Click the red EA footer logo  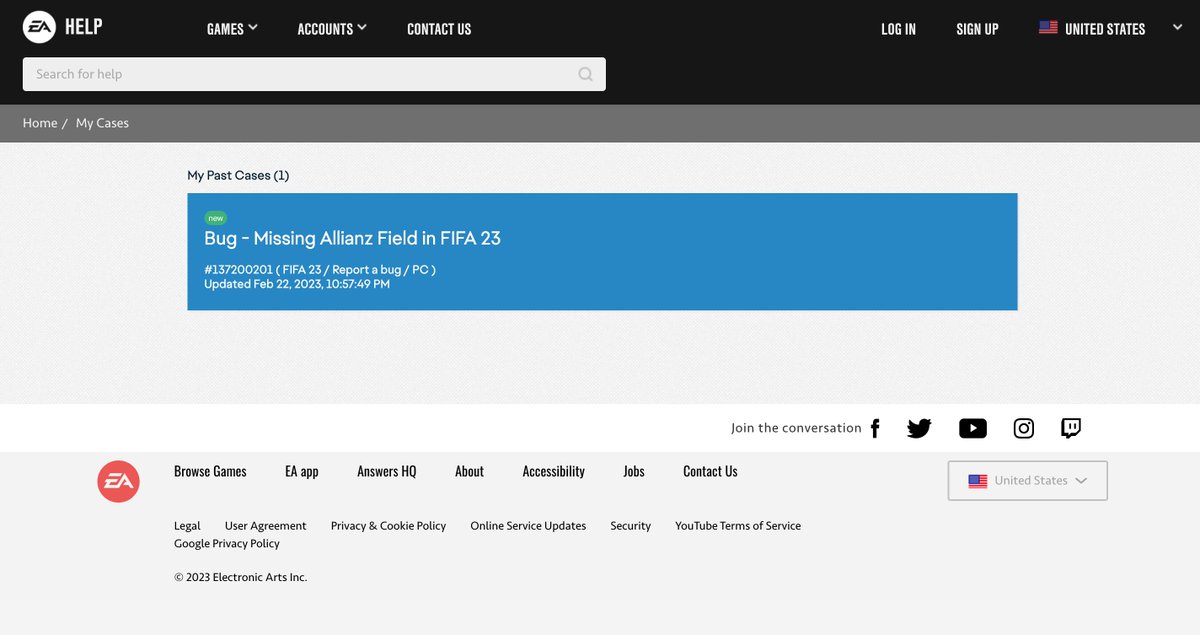118,481
